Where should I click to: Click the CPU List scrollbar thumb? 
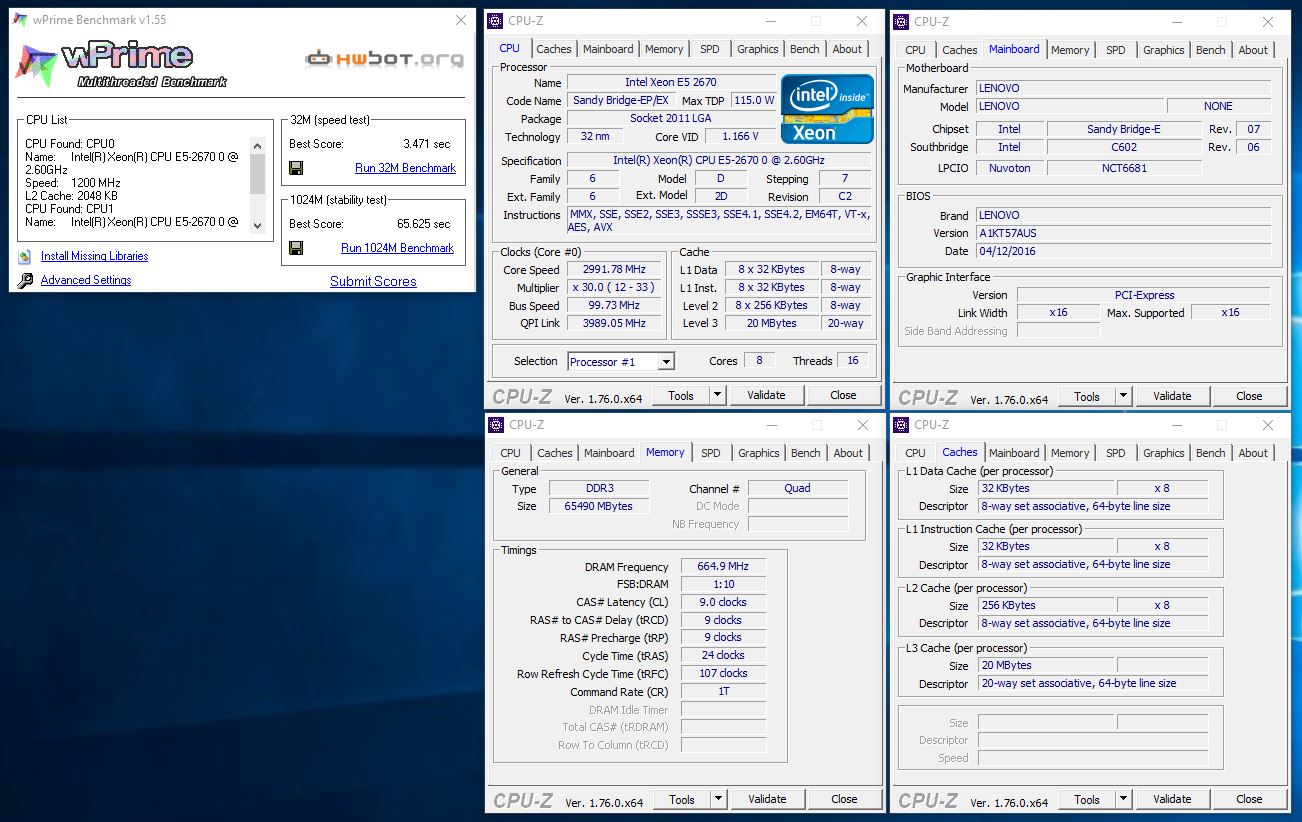tap(258, 174)
